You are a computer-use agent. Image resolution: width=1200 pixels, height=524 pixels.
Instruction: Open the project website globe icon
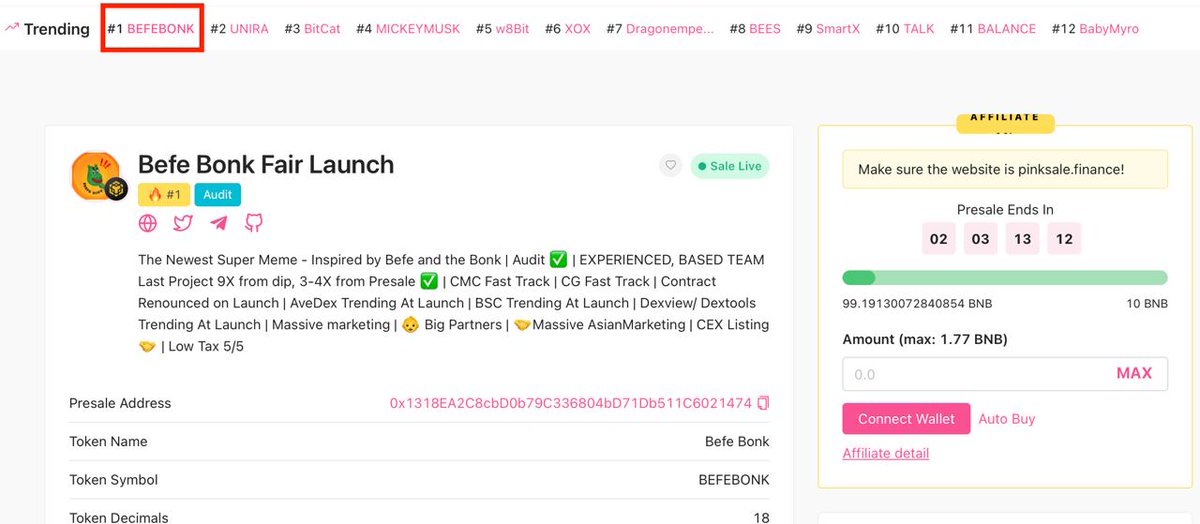click(x=148, y=223)
